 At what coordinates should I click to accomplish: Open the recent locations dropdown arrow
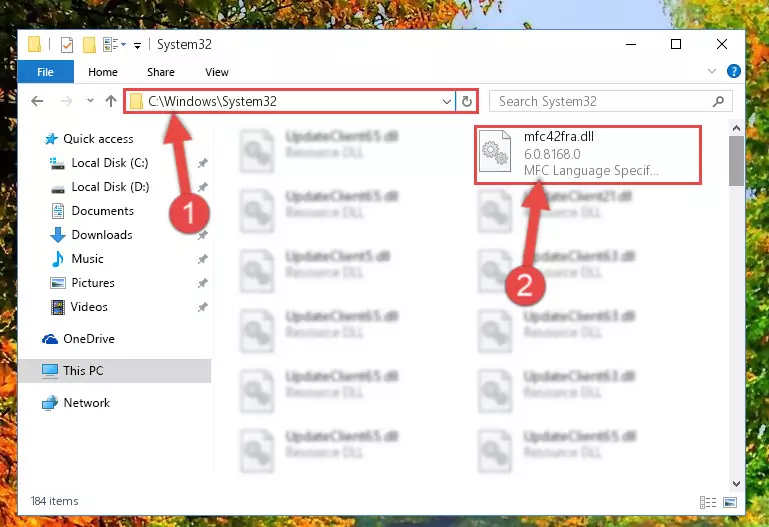(90, 101)
